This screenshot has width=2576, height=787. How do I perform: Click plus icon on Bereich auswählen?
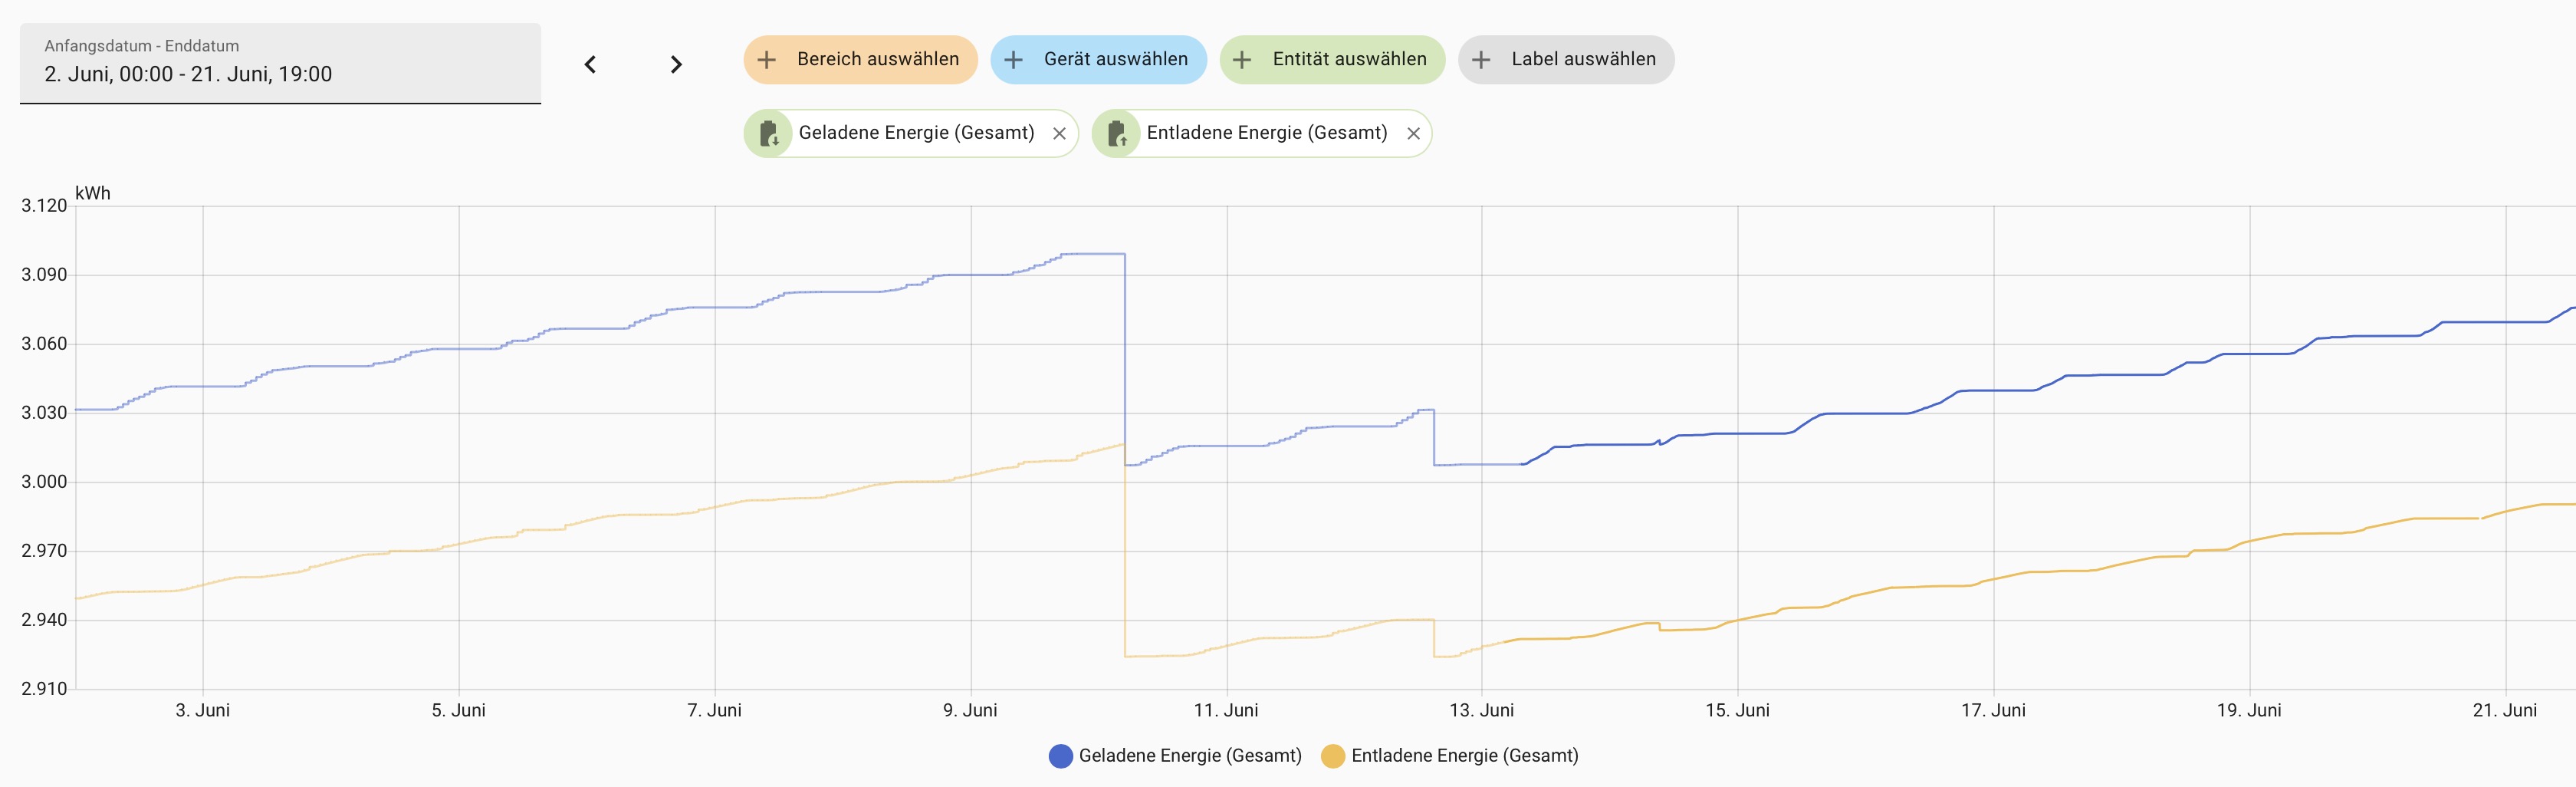point(767,60)
